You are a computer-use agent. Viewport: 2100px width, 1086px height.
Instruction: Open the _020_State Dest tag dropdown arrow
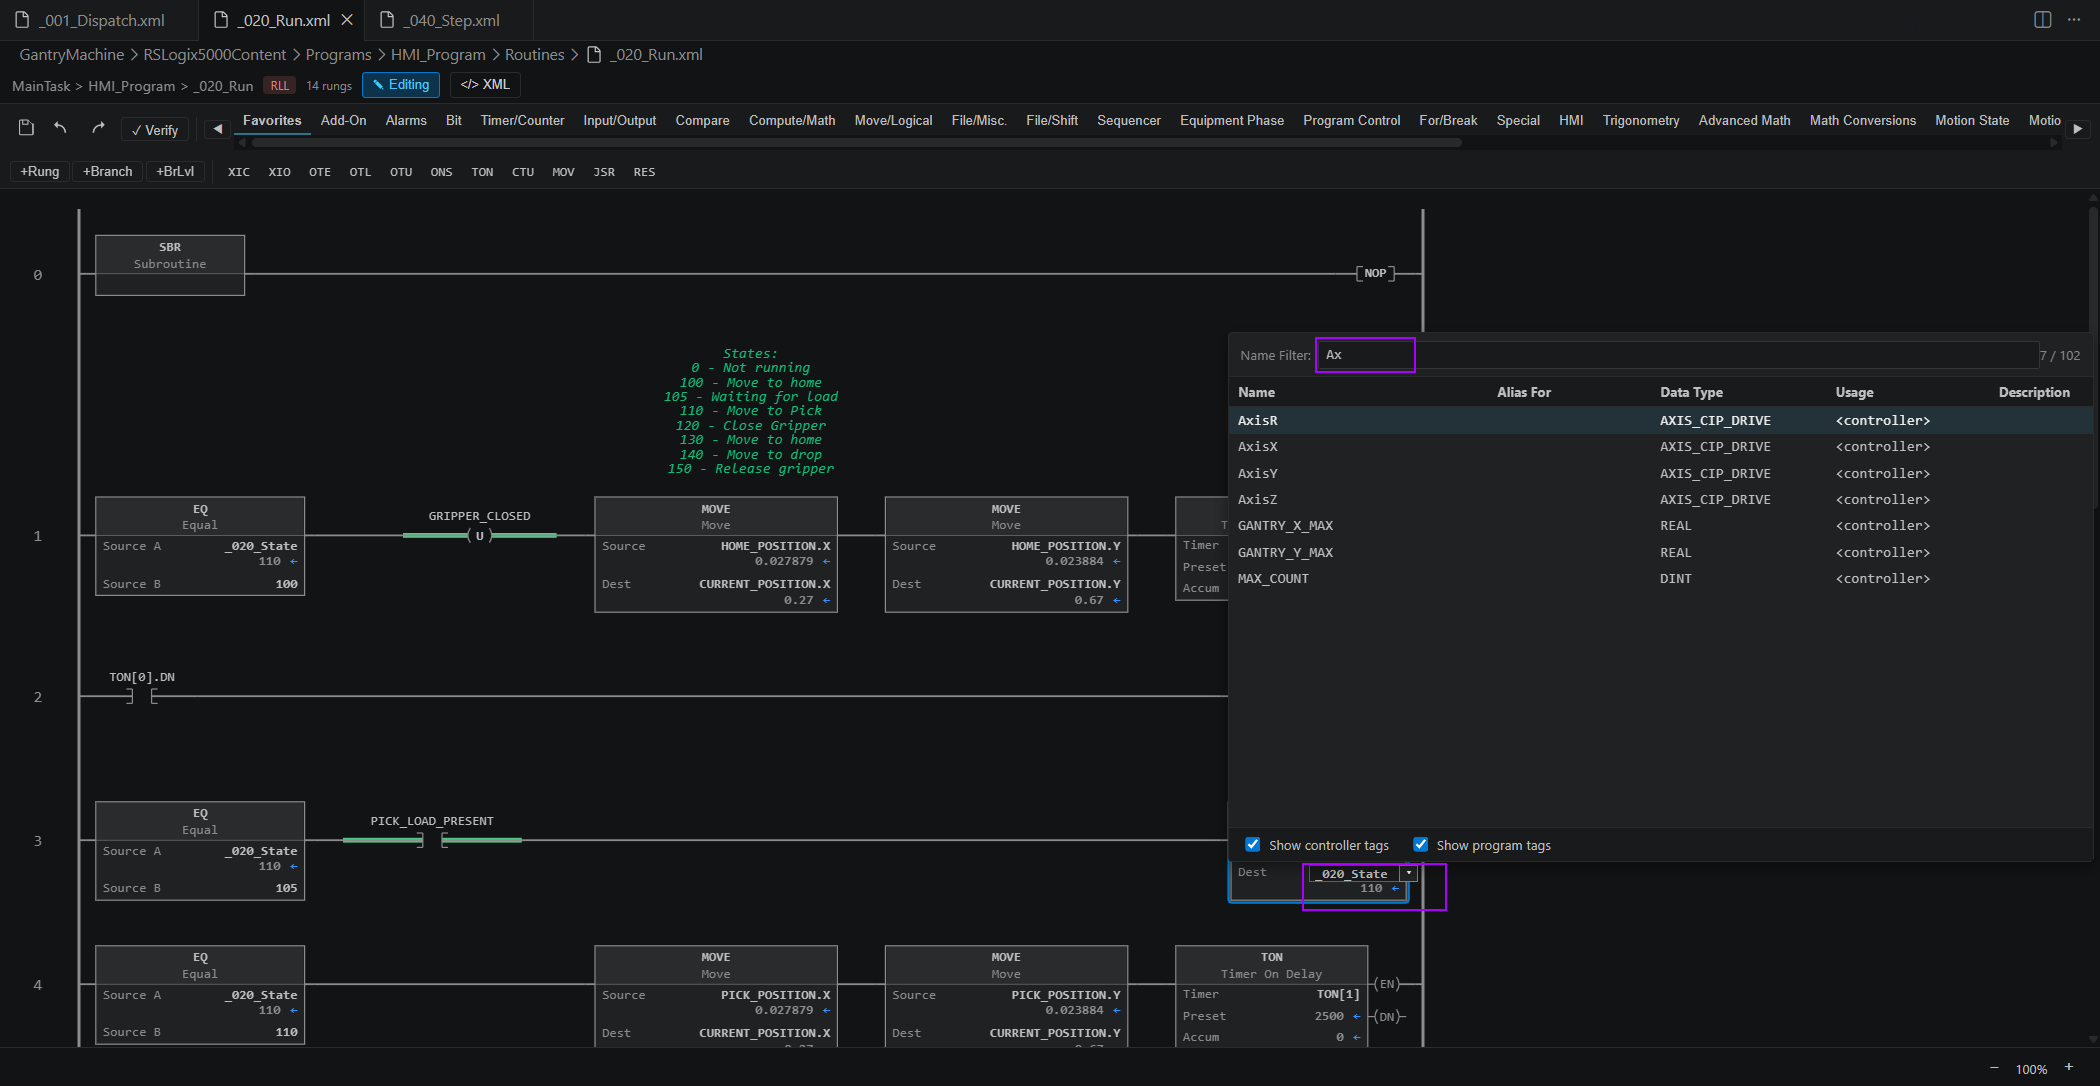(1409, 874)
